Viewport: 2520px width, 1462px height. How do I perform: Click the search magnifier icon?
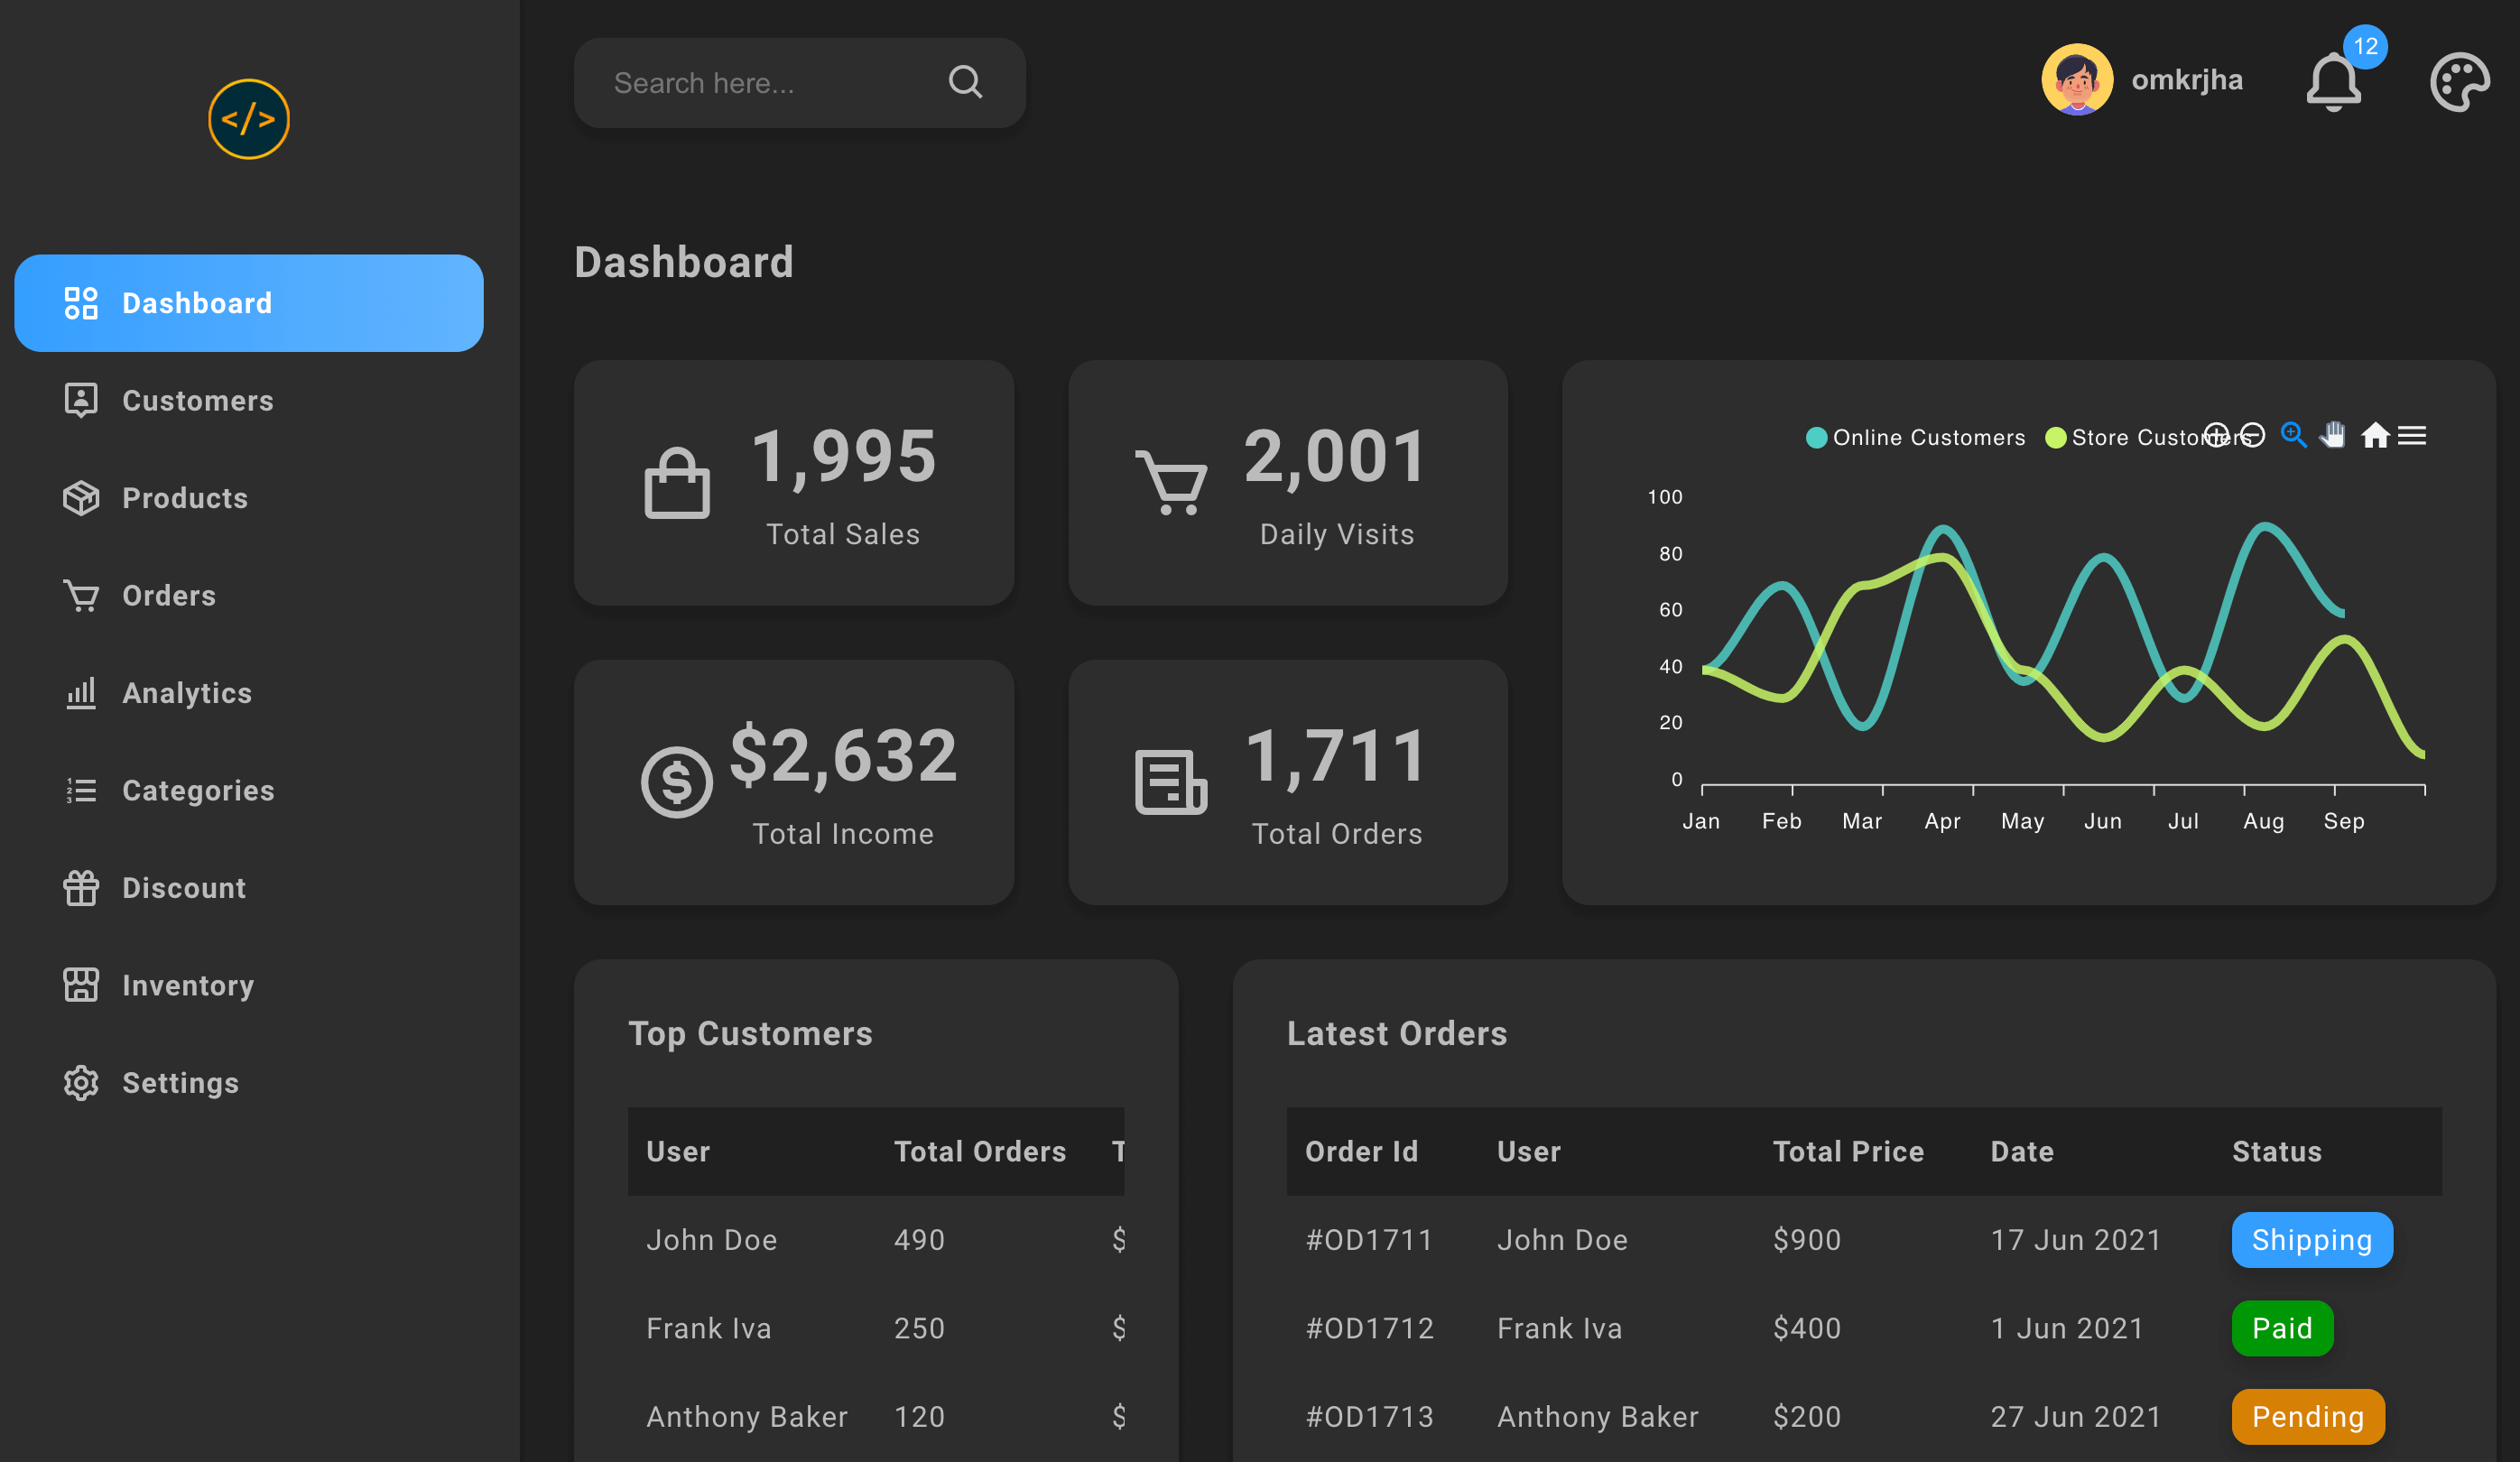965,82
